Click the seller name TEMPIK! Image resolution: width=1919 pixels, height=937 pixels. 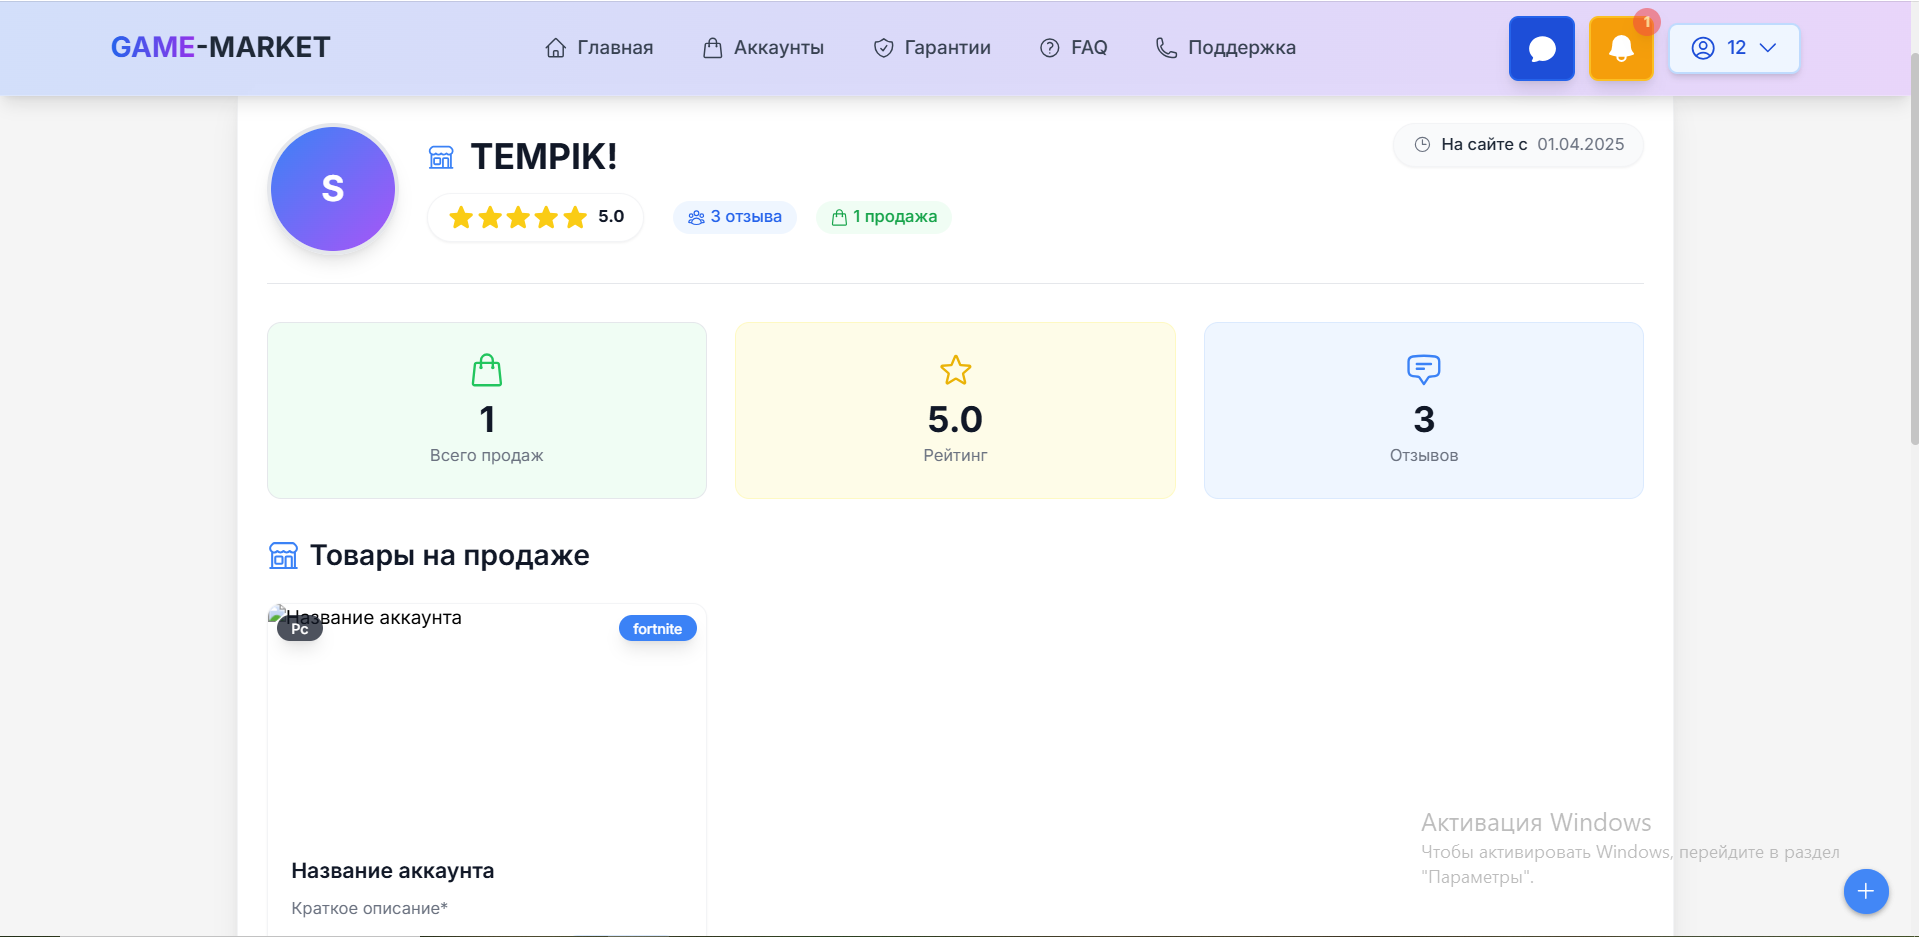pyautogui.click(x=544, y=157)
